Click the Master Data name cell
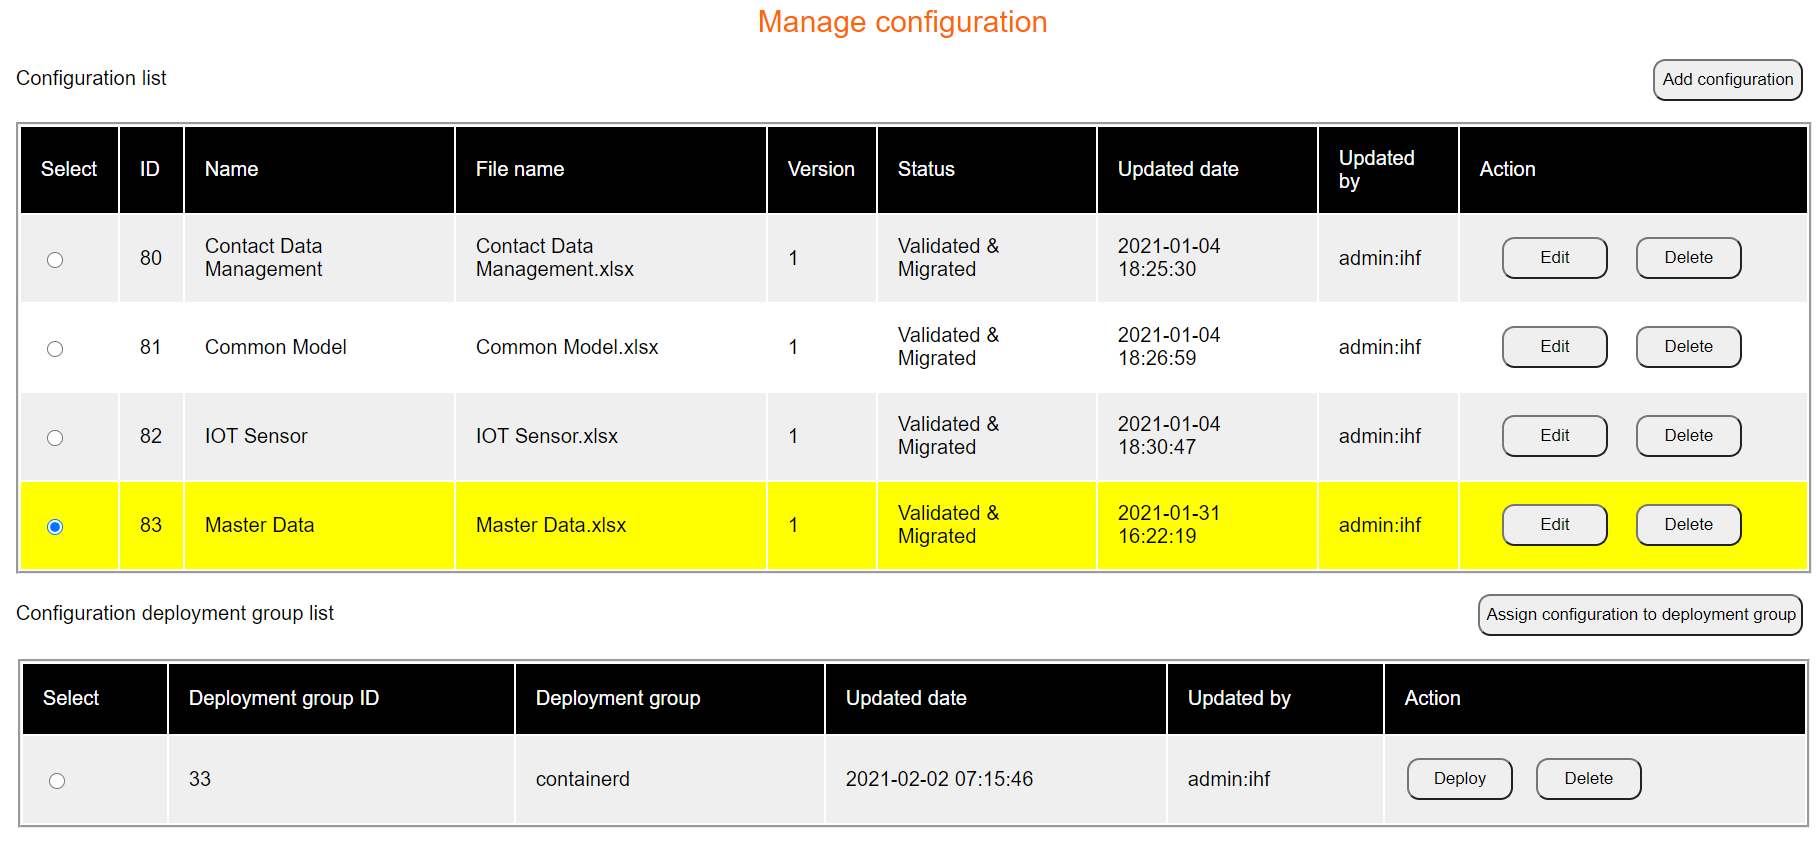 [x=319, y=525]
